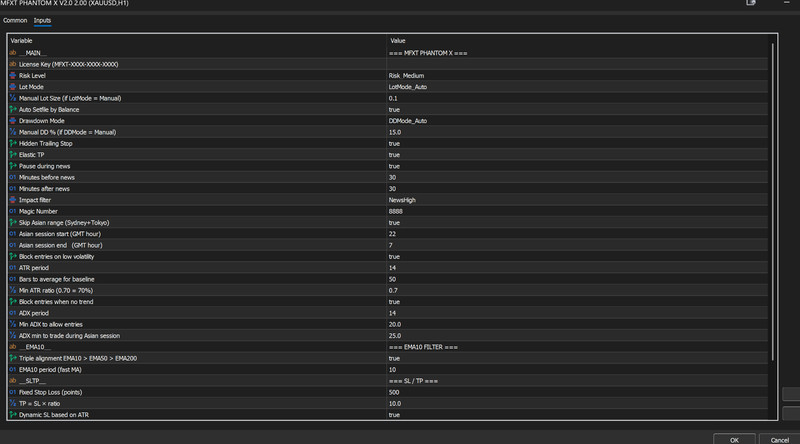
Task: Click the Cancel button
Action: 779,439
